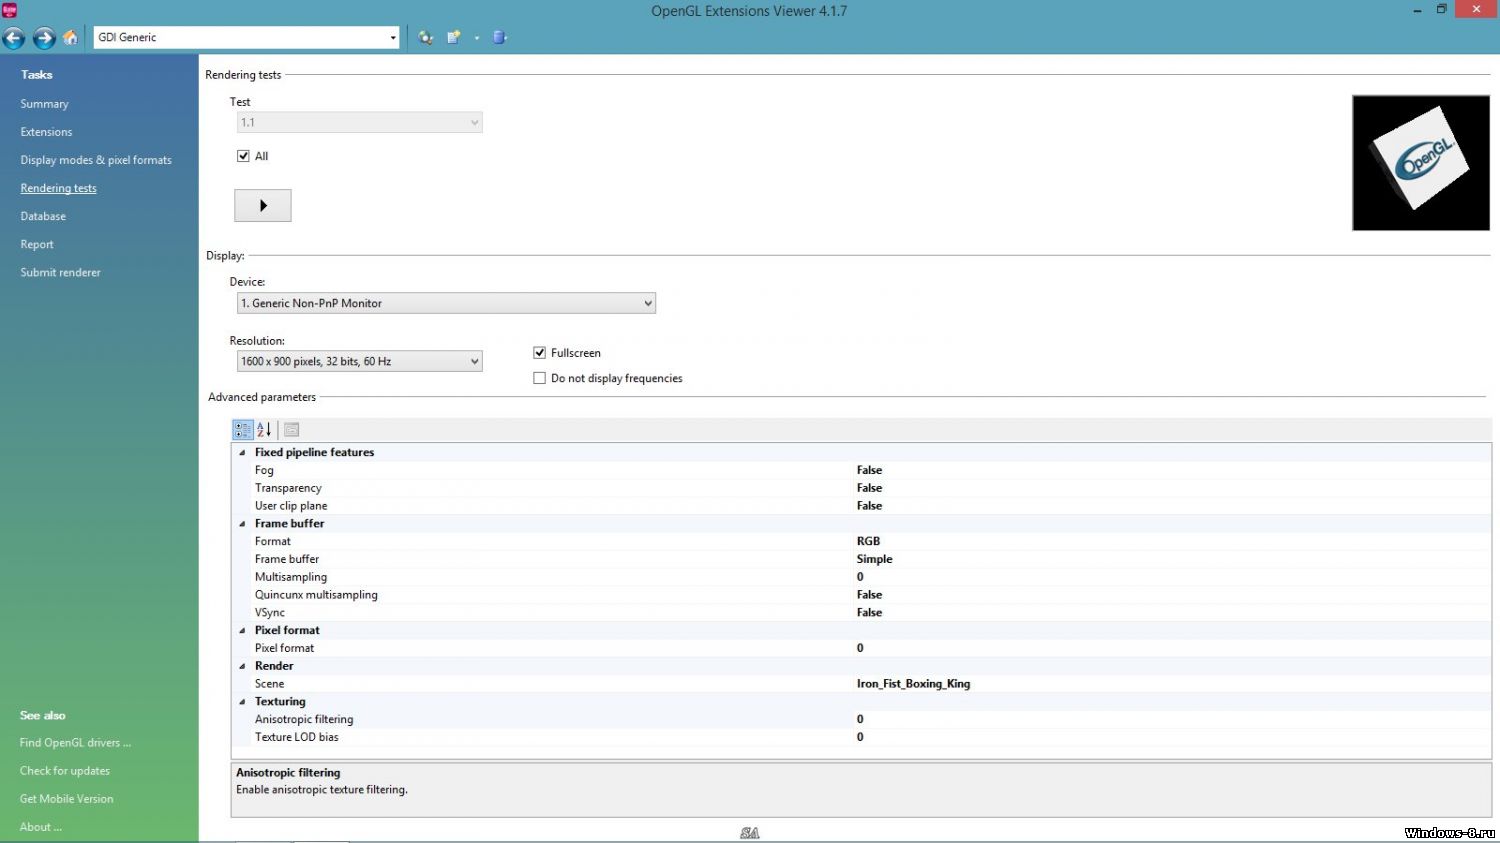This screenshot has height=843, width=1500.
Task: Select the Rendering tests task
Action: (x=58, y=188)
